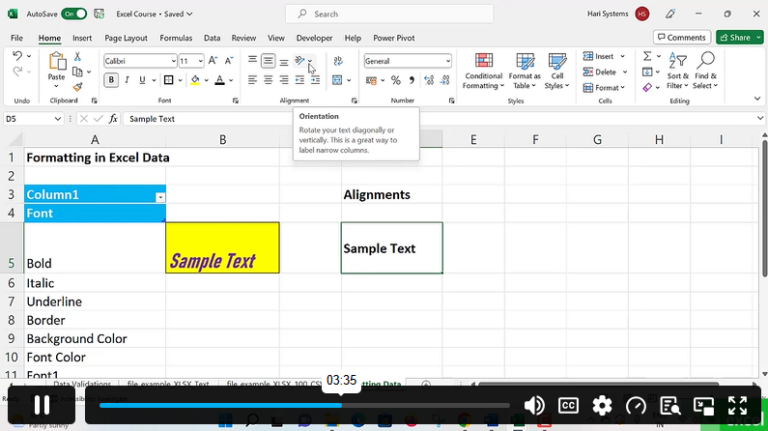768x431 pixels.
Task: Click Decrease Decimal icon
Action: click(x=445, y=80)
